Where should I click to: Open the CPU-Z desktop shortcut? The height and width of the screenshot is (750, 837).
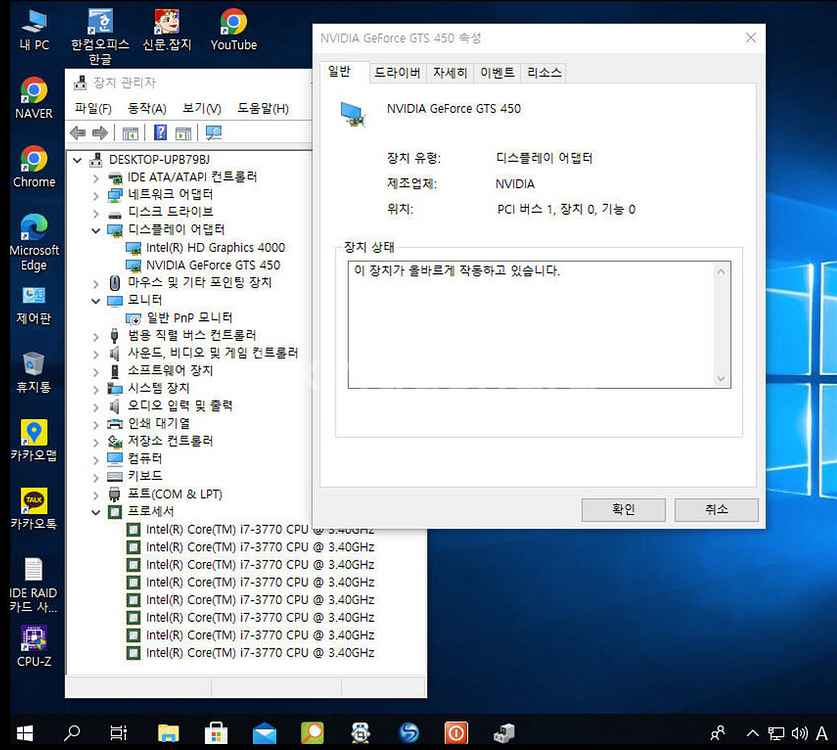[34, 647]
